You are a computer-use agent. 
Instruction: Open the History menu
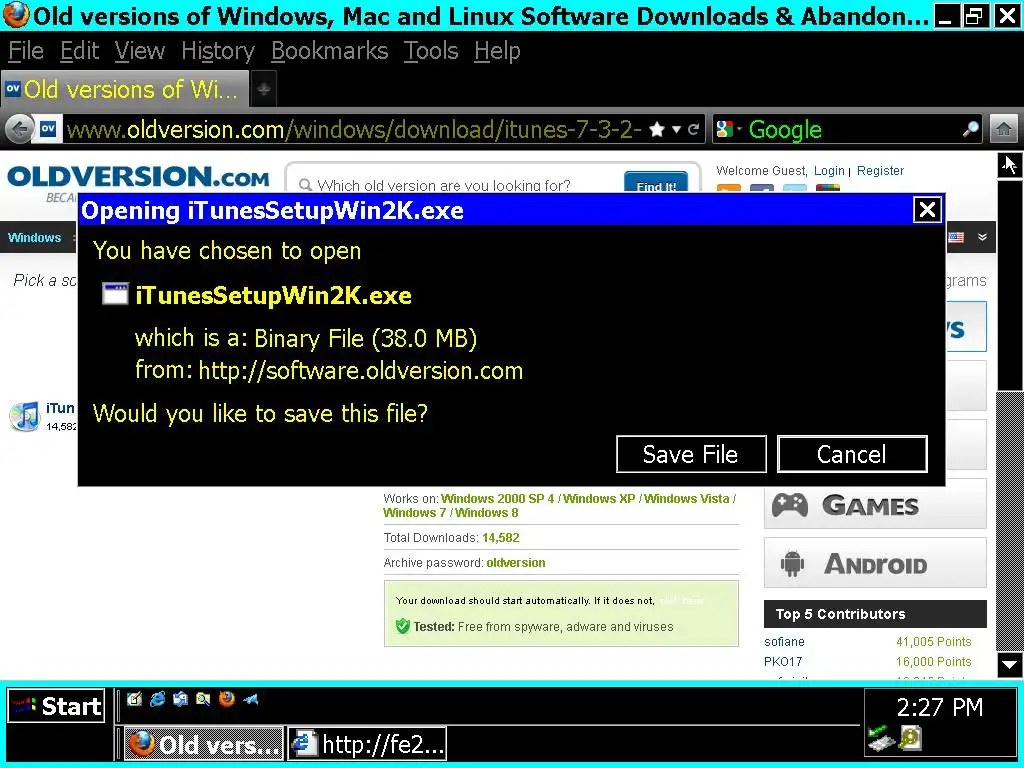pyautogui.click(x=217, y=51)
